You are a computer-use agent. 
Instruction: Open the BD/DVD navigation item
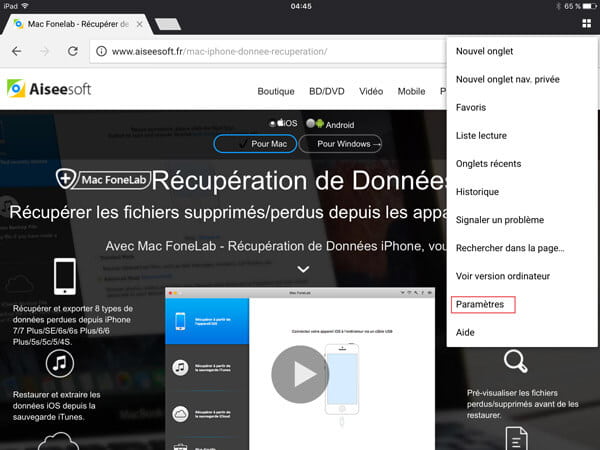point(327,91)
